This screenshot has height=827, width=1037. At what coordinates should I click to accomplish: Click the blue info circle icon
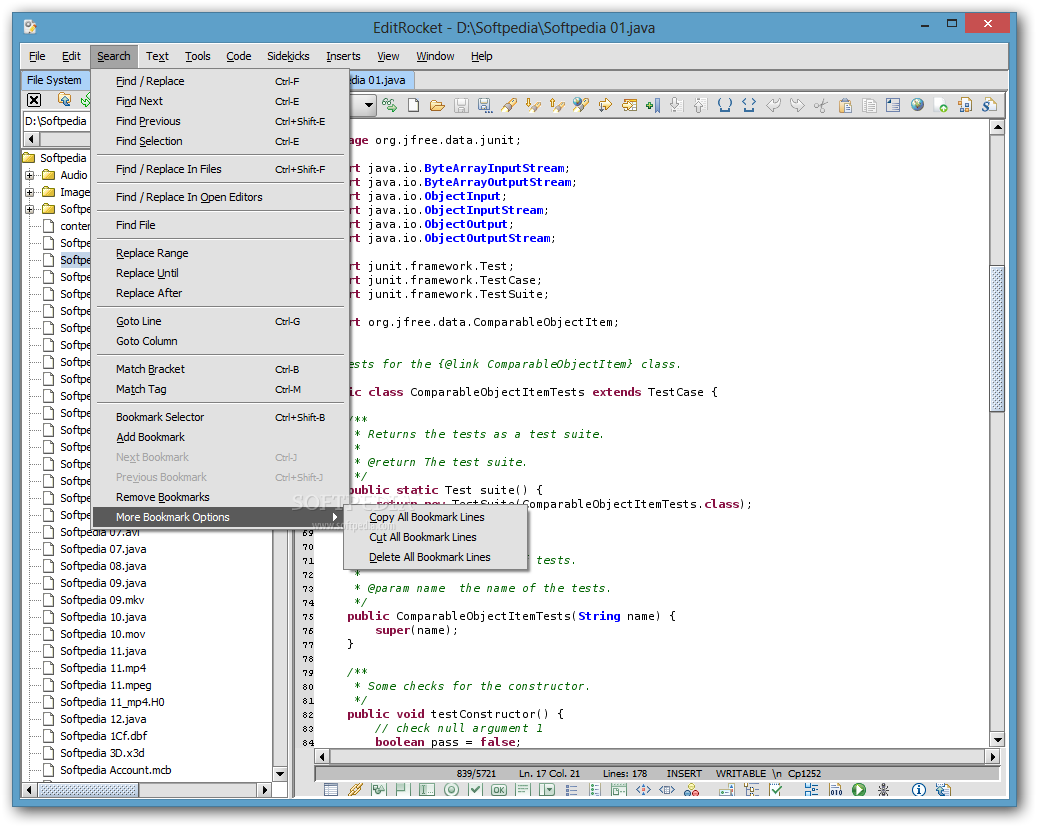pyautogui.click(x=919, y=789)
